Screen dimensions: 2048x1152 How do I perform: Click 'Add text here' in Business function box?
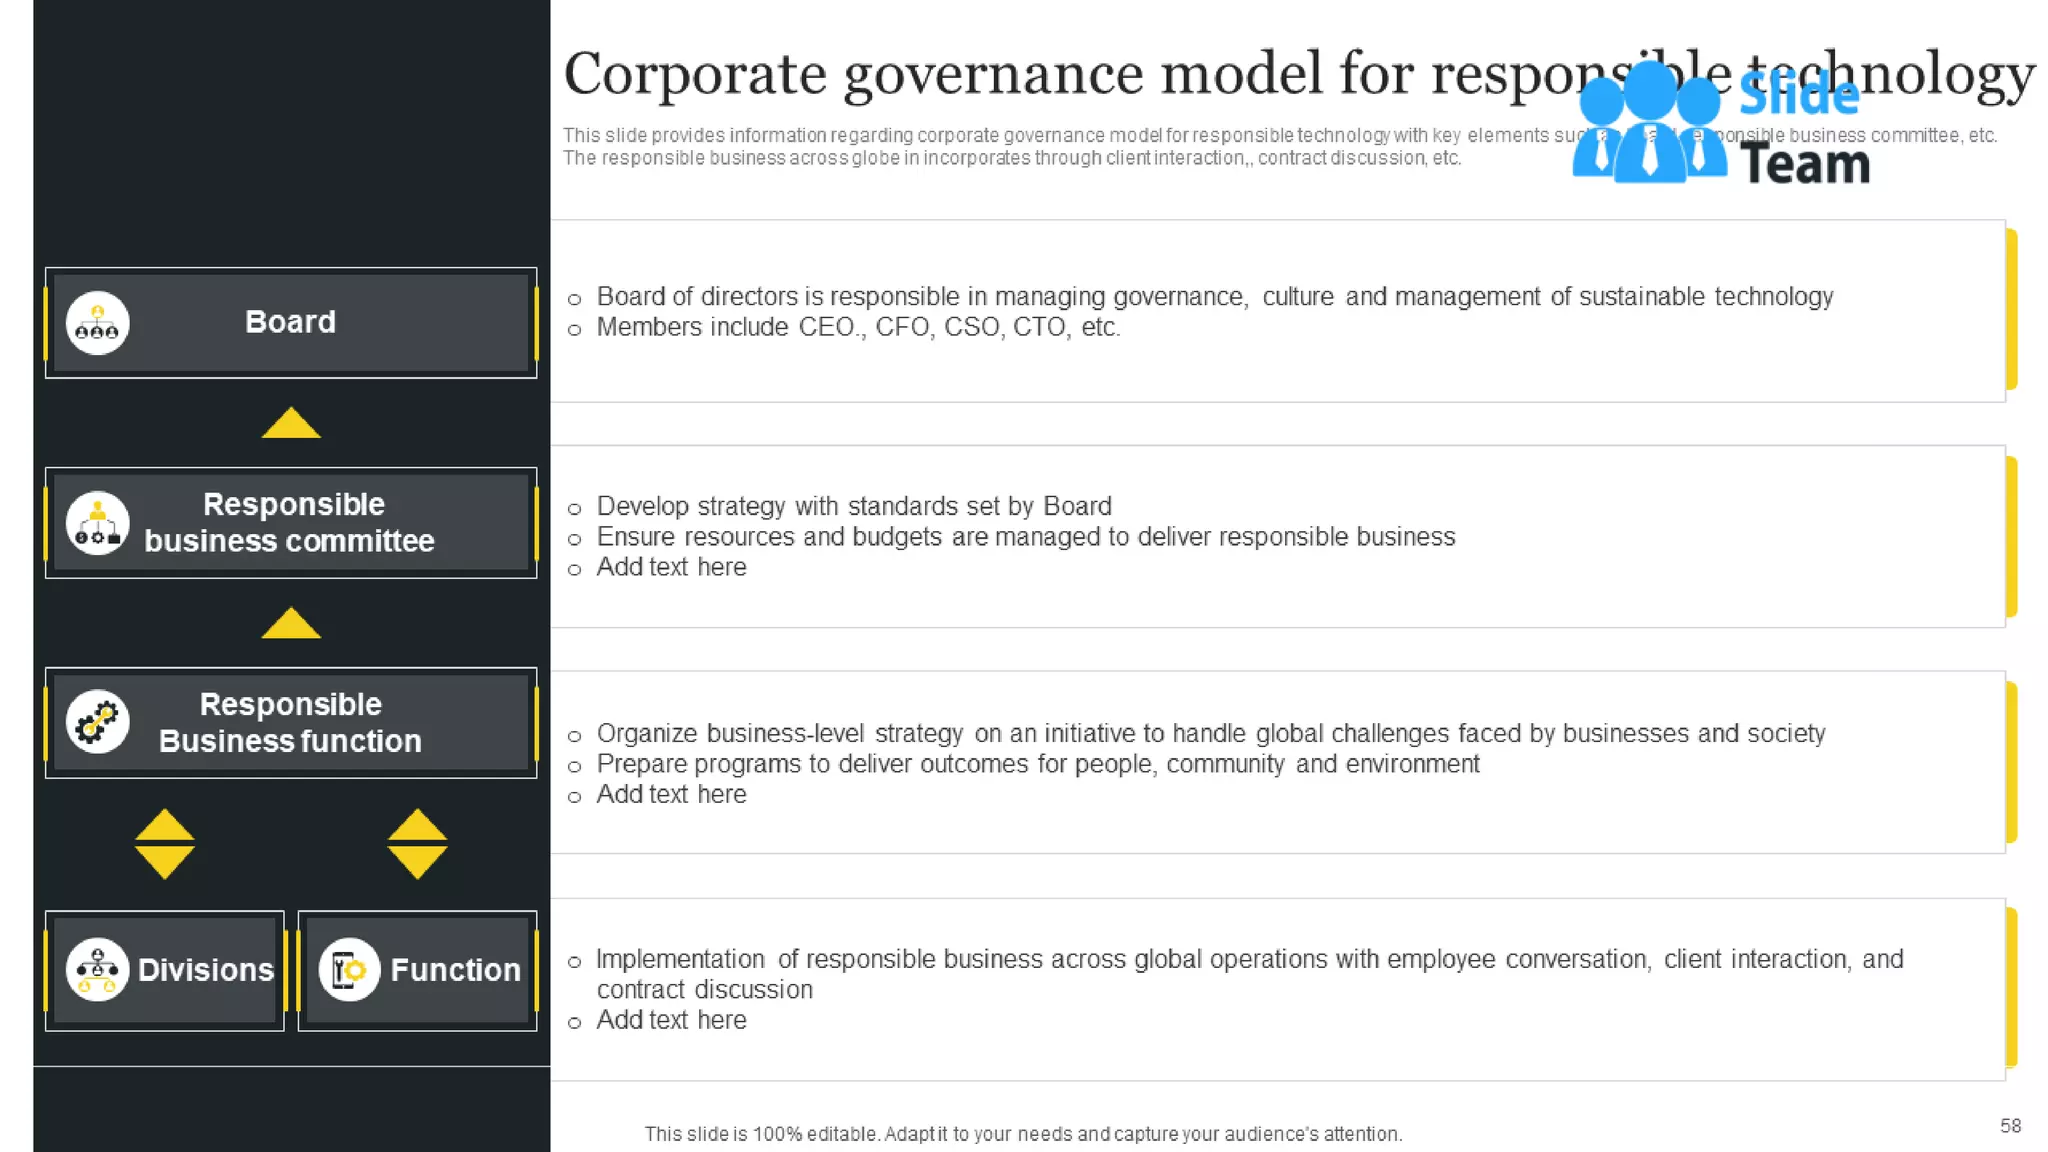(671, 794)
